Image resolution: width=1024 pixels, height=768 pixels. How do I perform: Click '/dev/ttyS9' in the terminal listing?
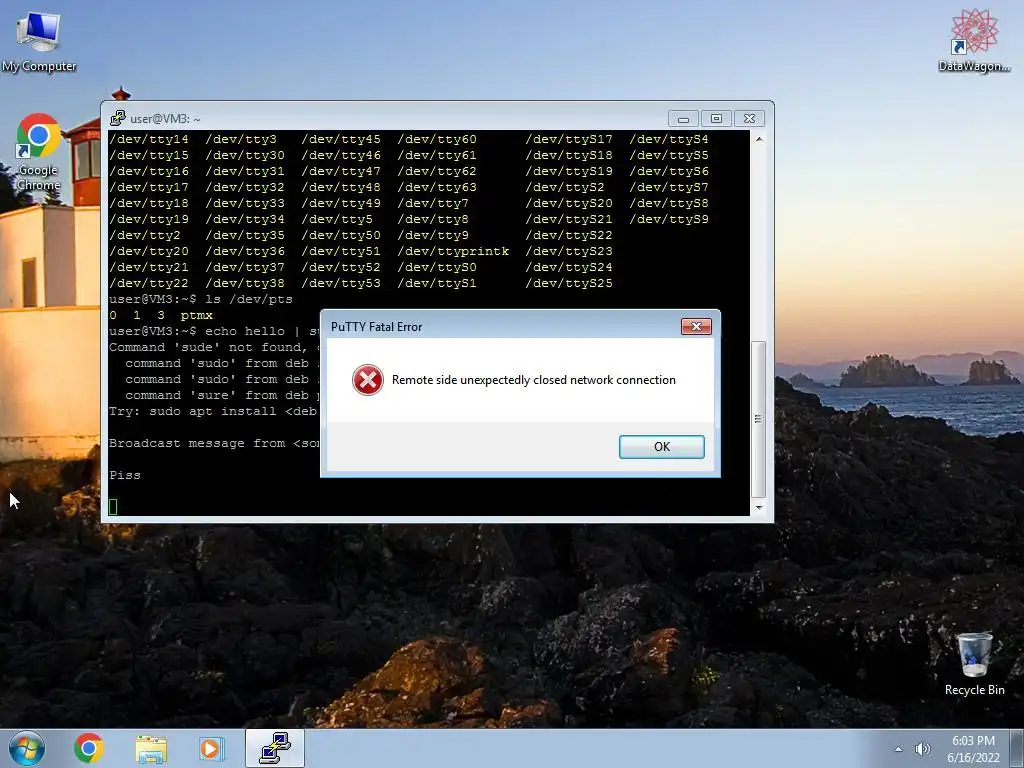coord(669,219)
